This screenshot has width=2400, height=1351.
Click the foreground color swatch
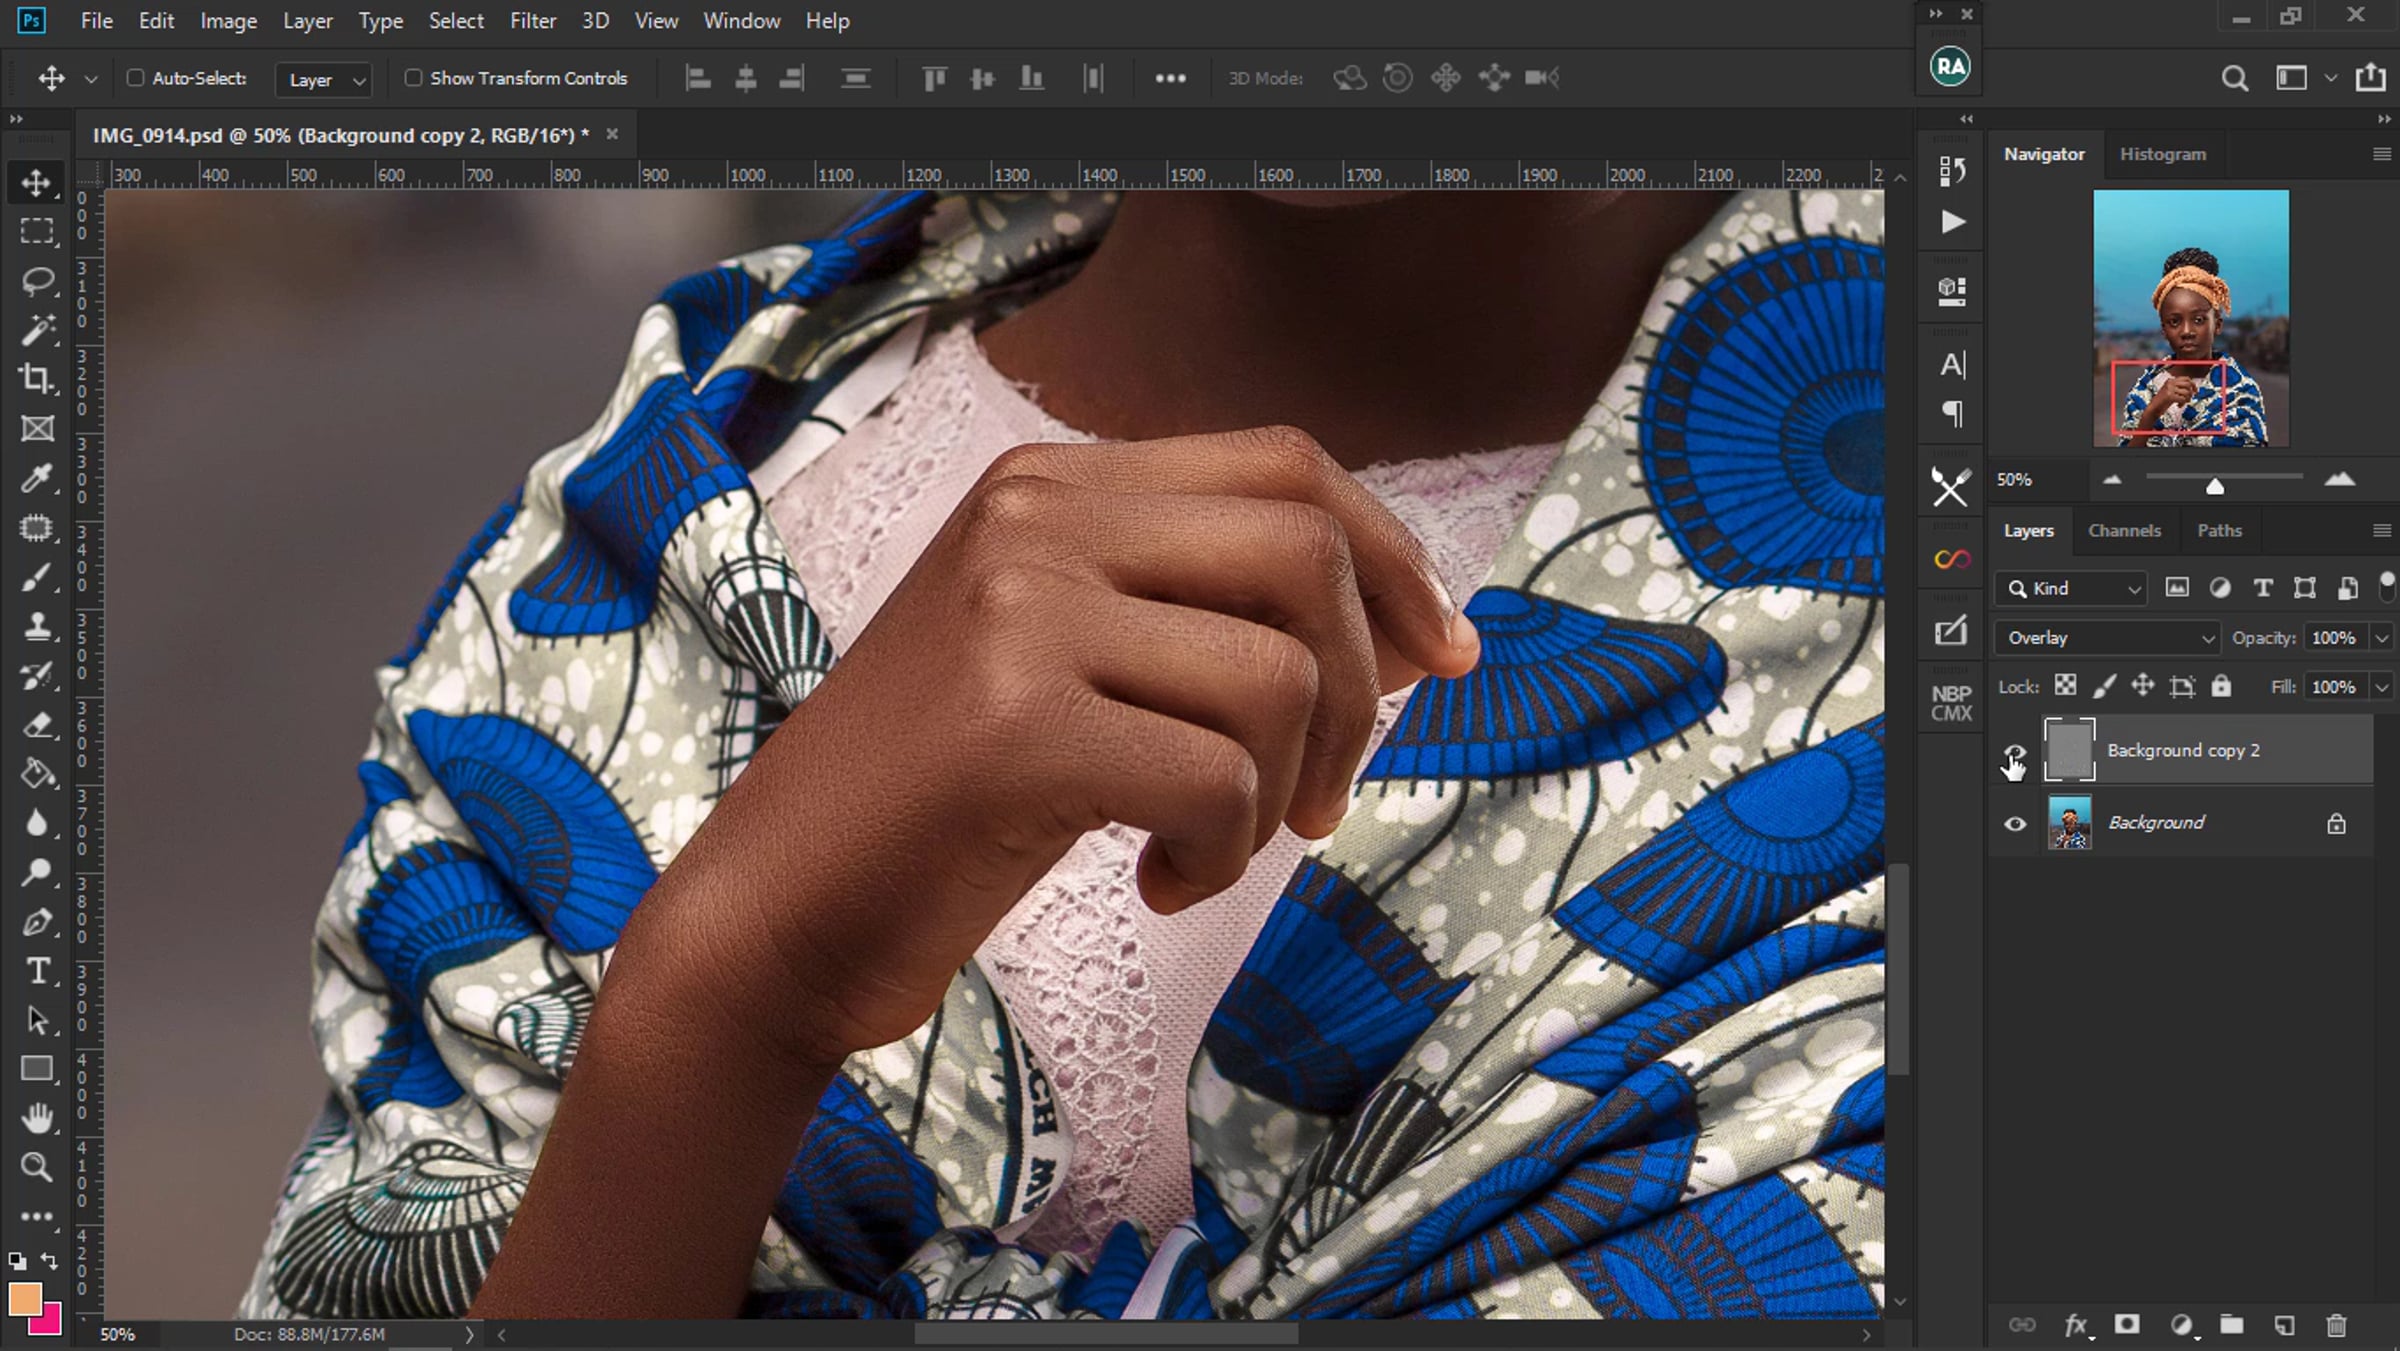(x=25, y=1299)
